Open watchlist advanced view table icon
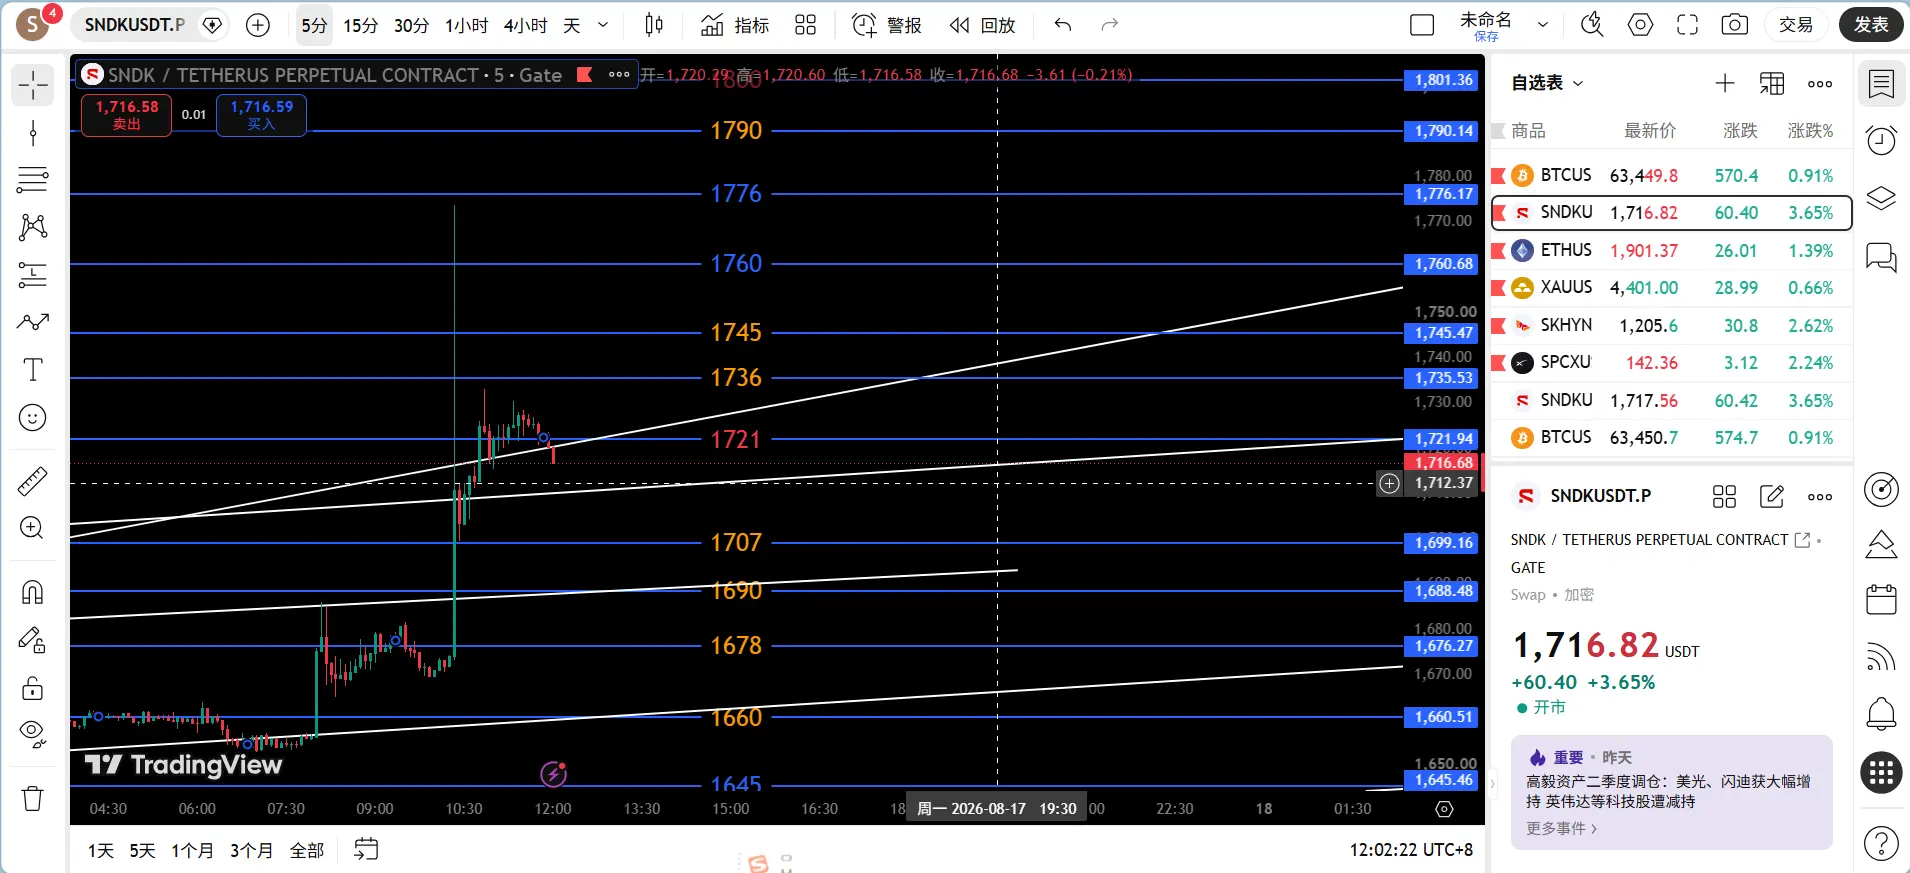1910x873 pixels. point(1772,83)
